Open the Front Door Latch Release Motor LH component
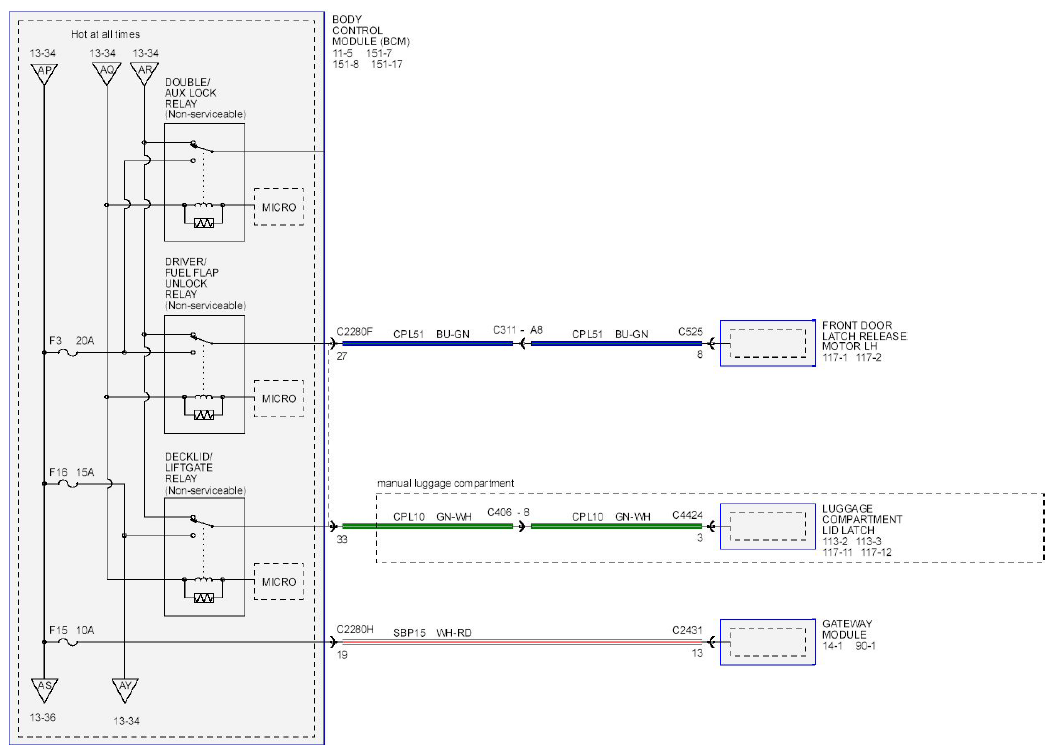Screen dimensions: 1054x754 point(768,343)
